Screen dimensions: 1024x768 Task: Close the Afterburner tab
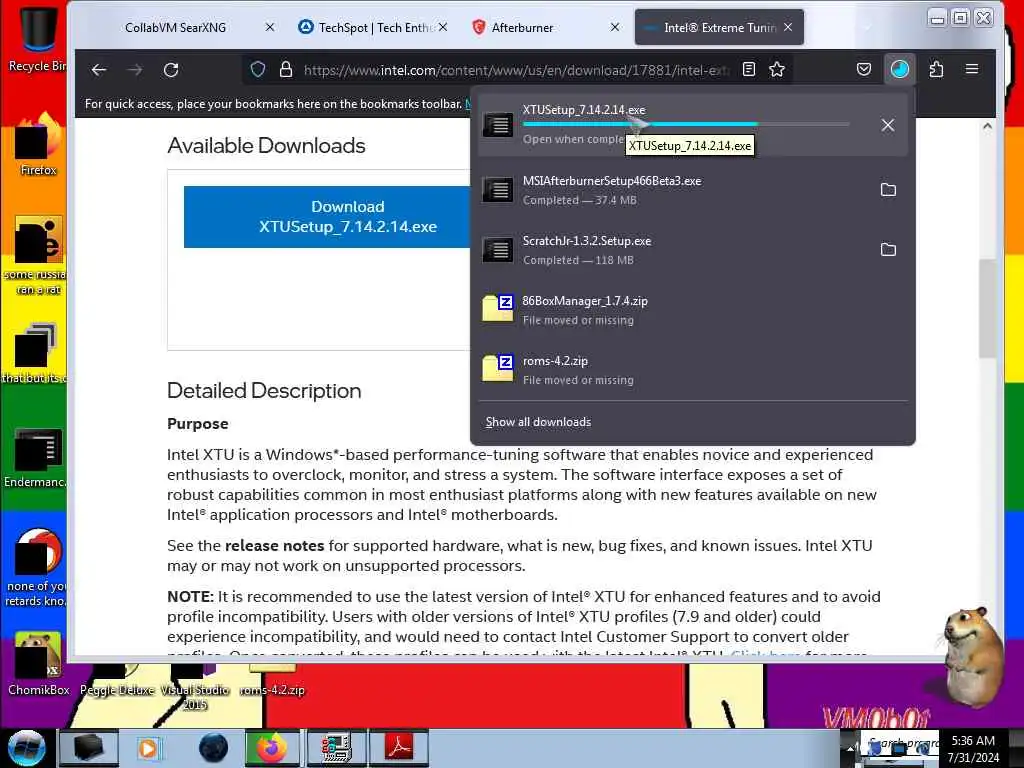point(615,27)
